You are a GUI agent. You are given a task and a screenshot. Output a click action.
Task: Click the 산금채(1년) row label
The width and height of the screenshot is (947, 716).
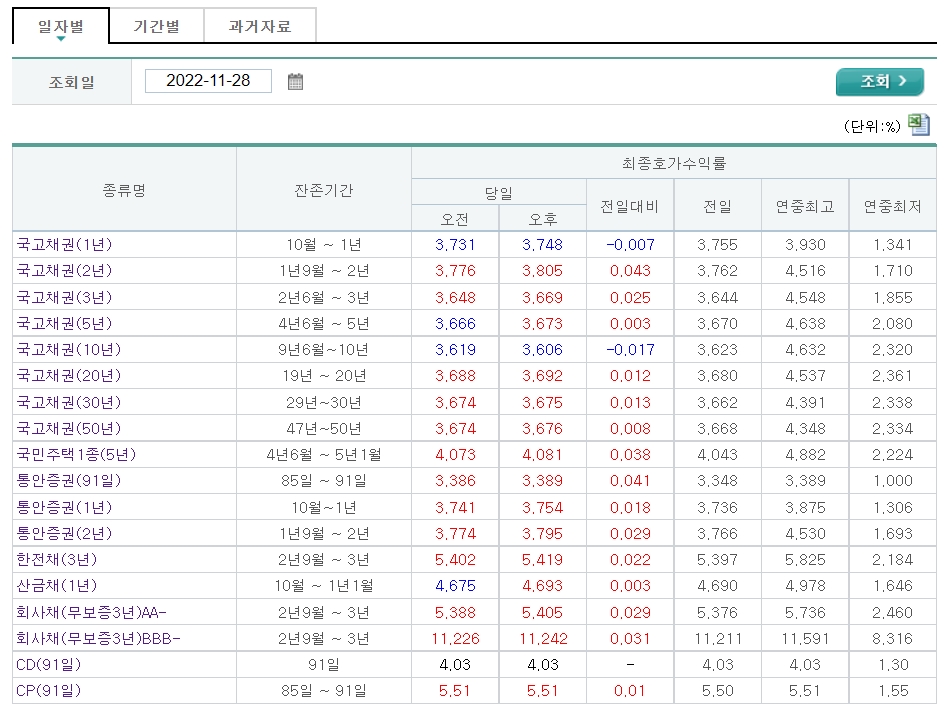(x=57, y=583)
